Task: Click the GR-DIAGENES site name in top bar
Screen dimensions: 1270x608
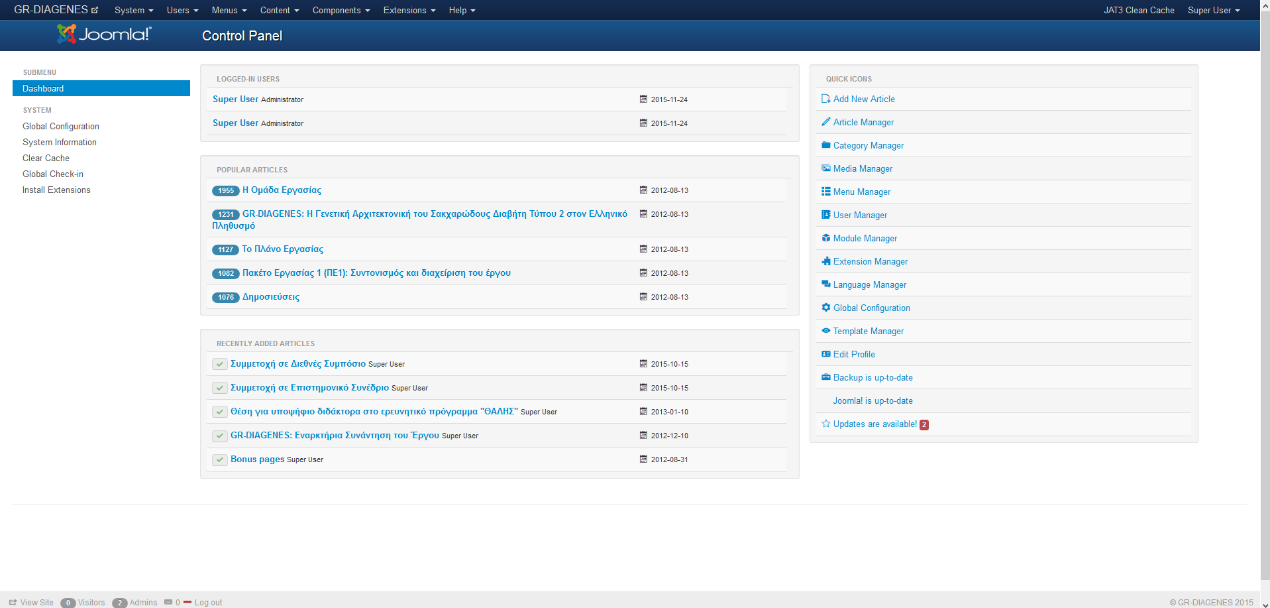Action: [x=51, y=10]
